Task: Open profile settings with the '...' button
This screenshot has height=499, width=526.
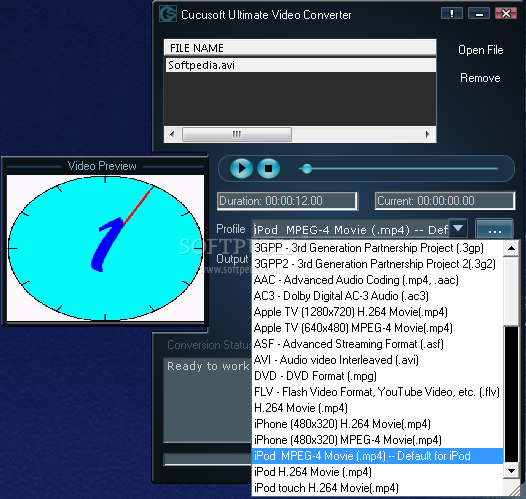Action: tap(494, 229)
